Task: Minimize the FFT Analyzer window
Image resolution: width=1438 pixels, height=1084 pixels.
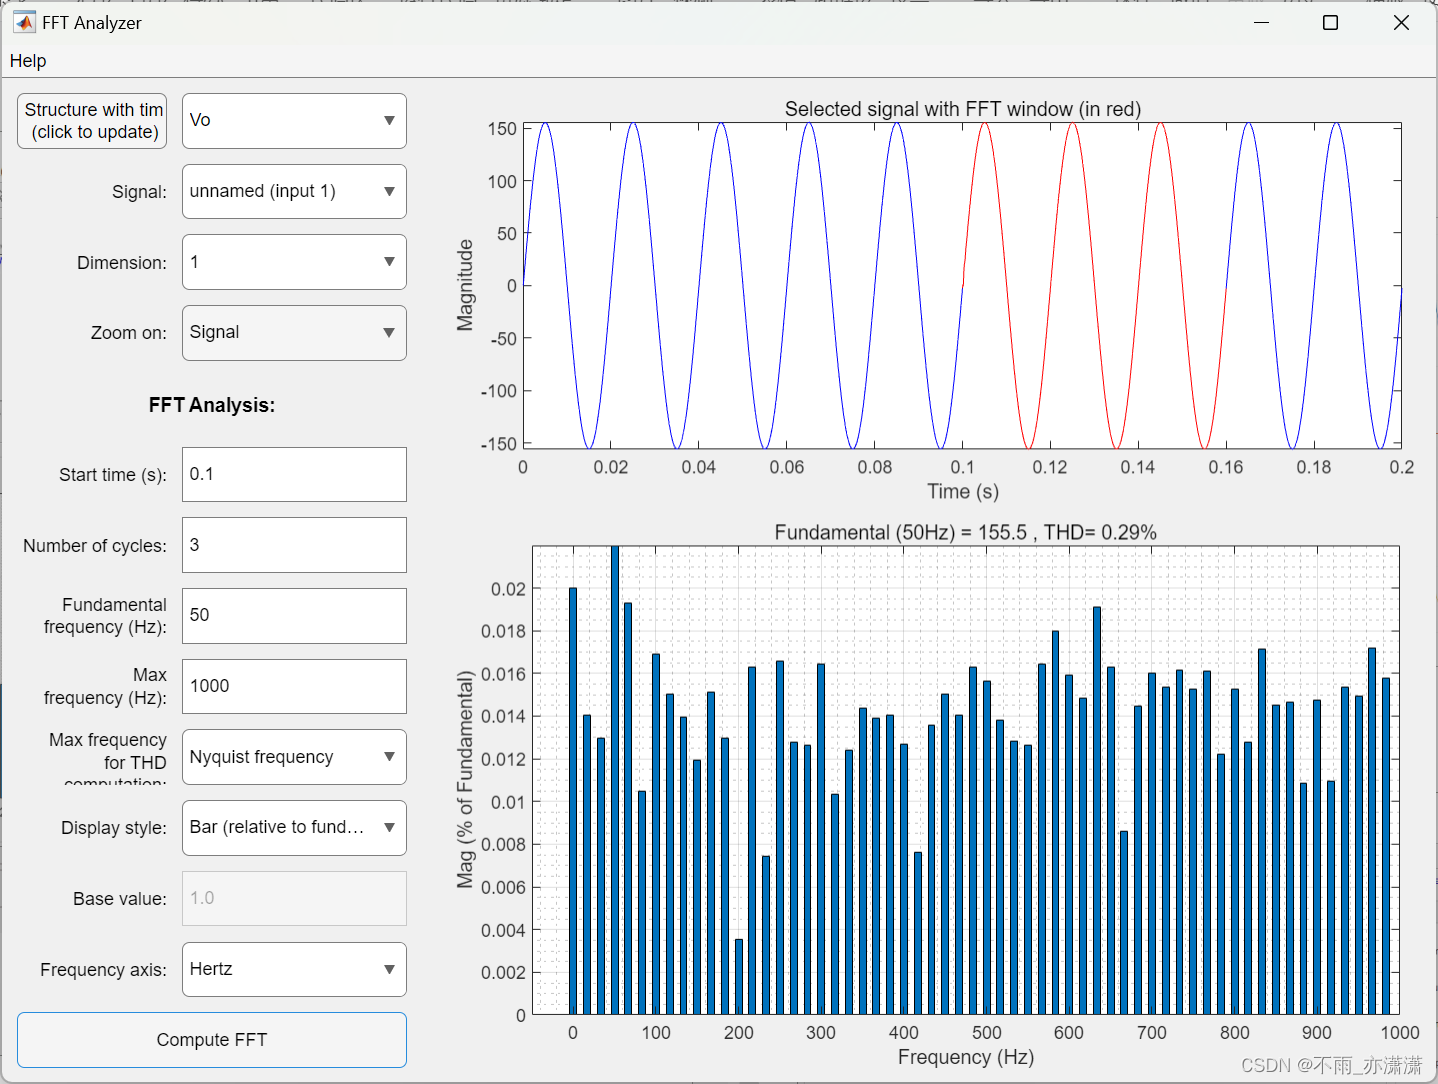Action: click(x=1261, y=22)
